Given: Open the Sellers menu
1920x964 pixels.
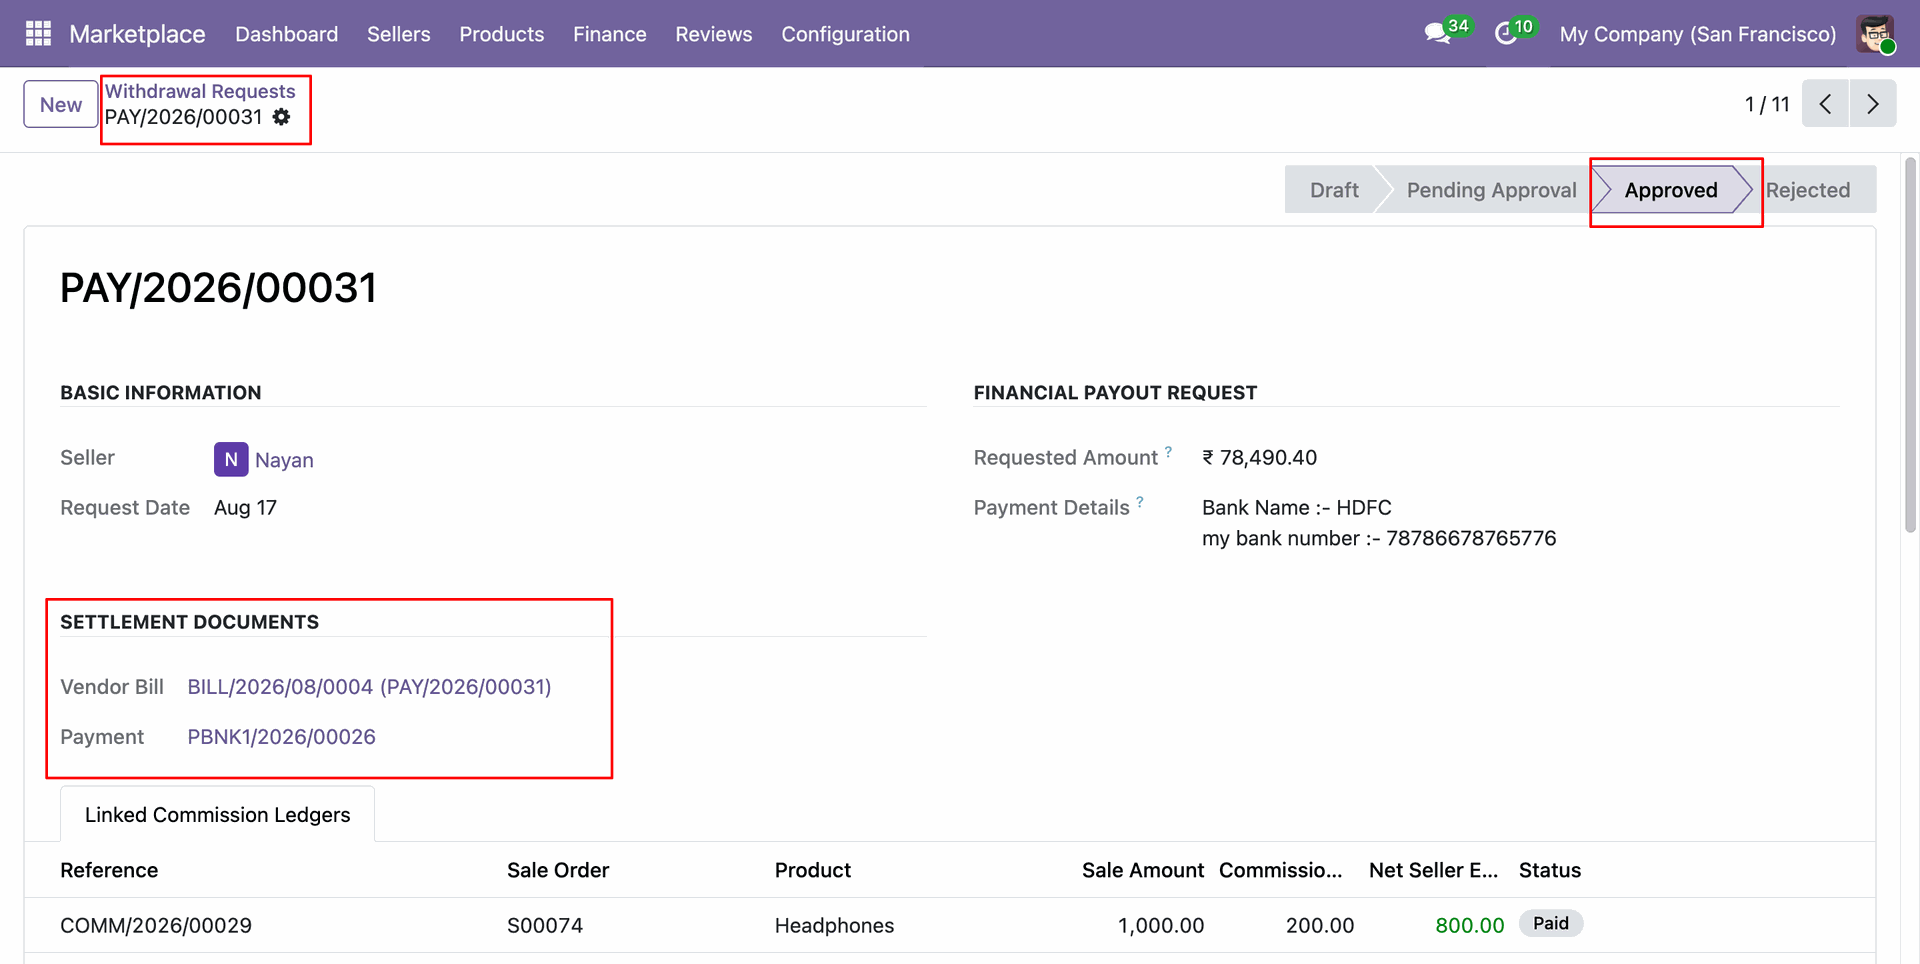Looking at the screenshot, I should 398,34.
